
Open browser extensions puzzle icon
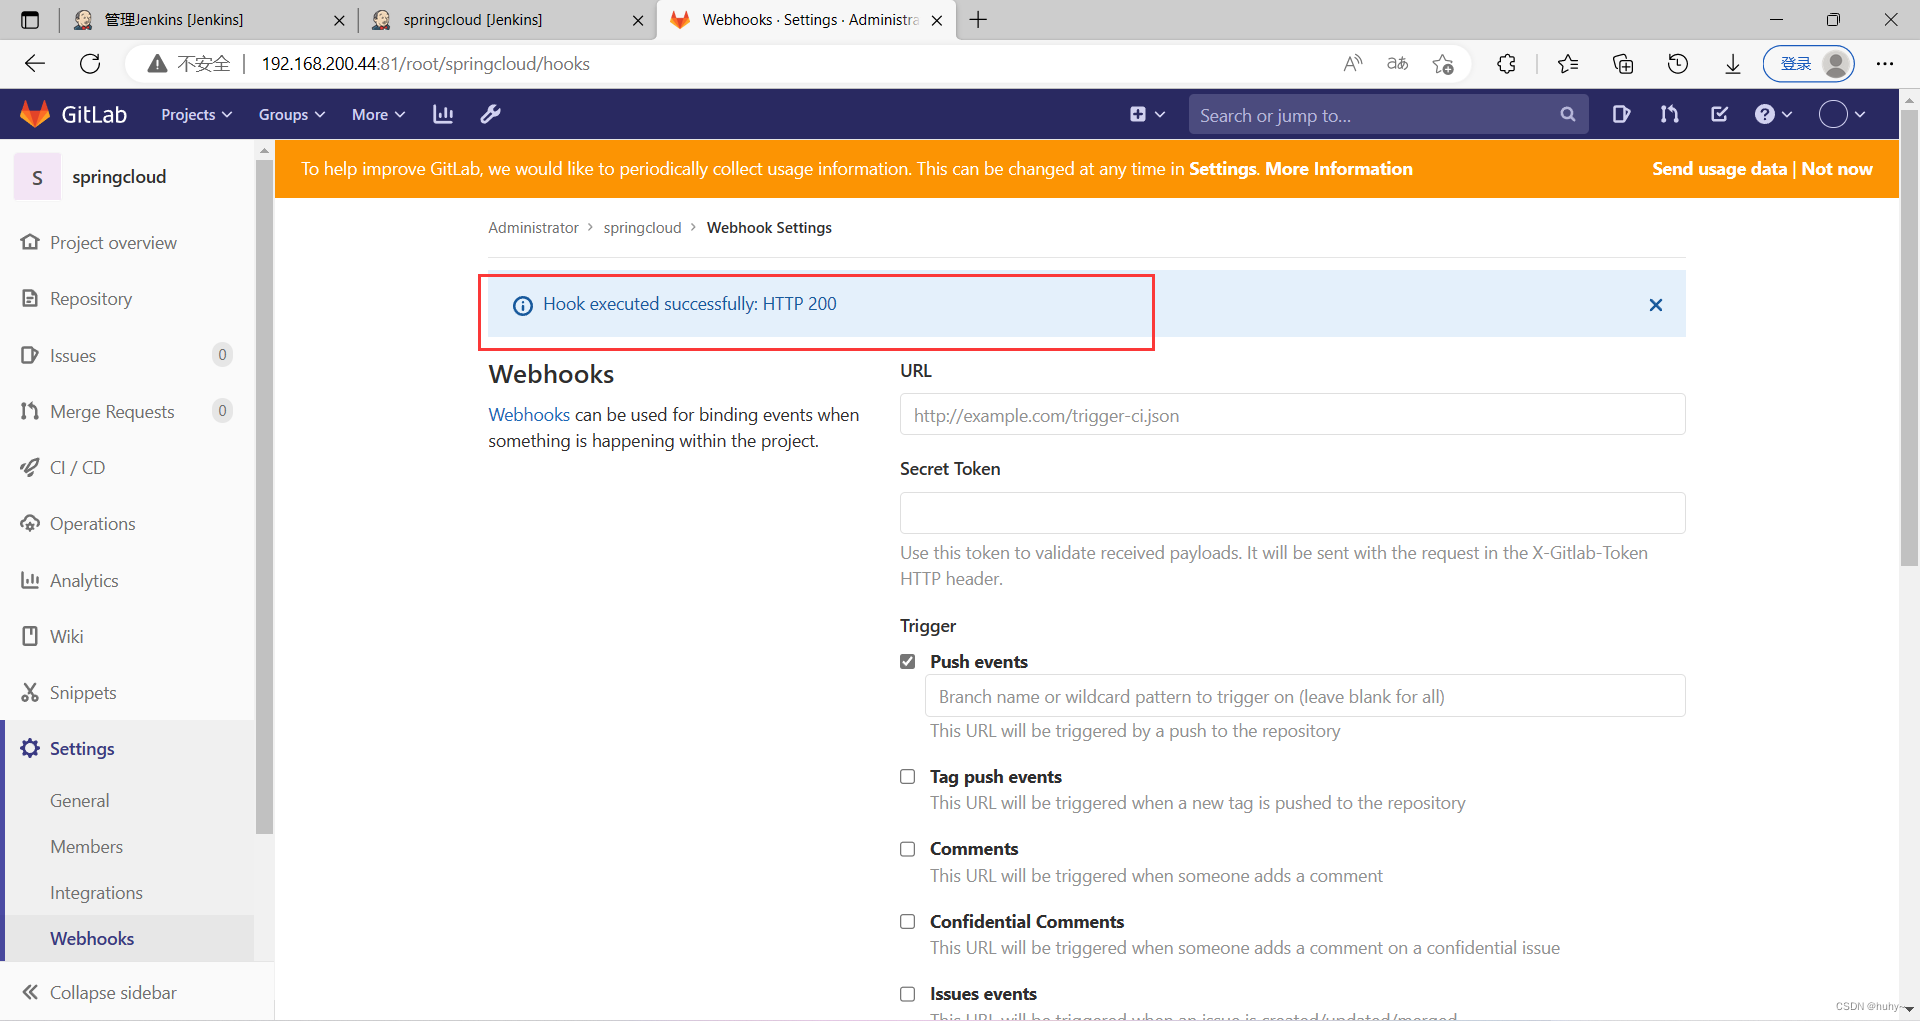(1506, 64)
